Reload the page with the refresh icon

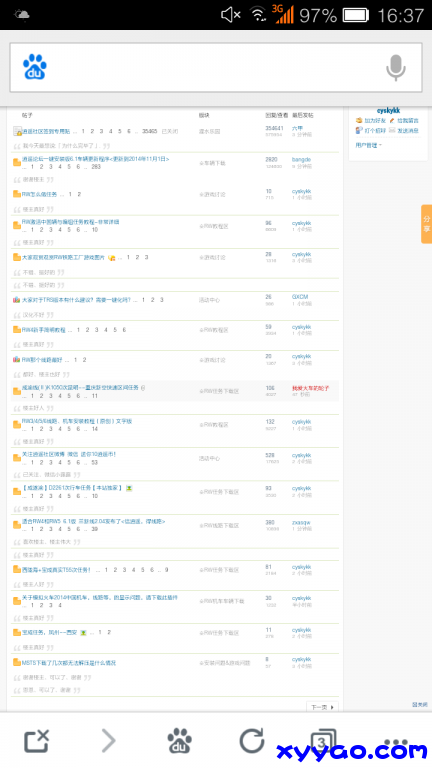coord(251,741)
